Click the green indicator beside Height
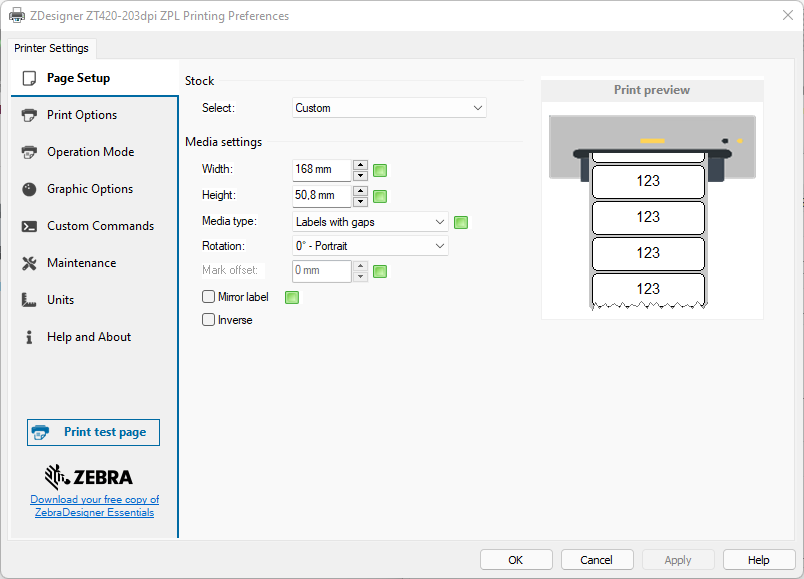Screen dimensions: 804x579 (380, 196)
